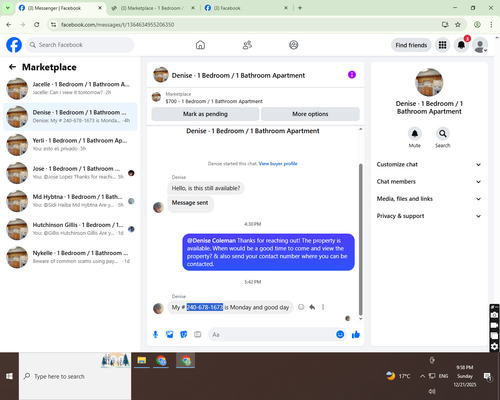Select the Messenger | Facebook tab

point(60,8)
